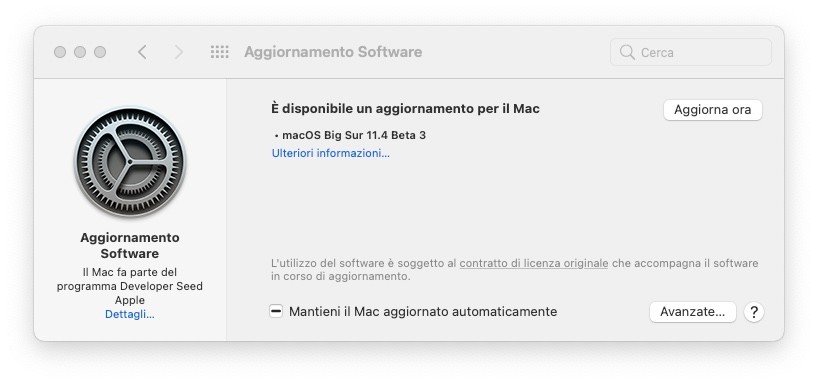Open help with the question mark button
The height and width of the screenshot is (383, 818).
pyautogui.click(x=754, y=312)
